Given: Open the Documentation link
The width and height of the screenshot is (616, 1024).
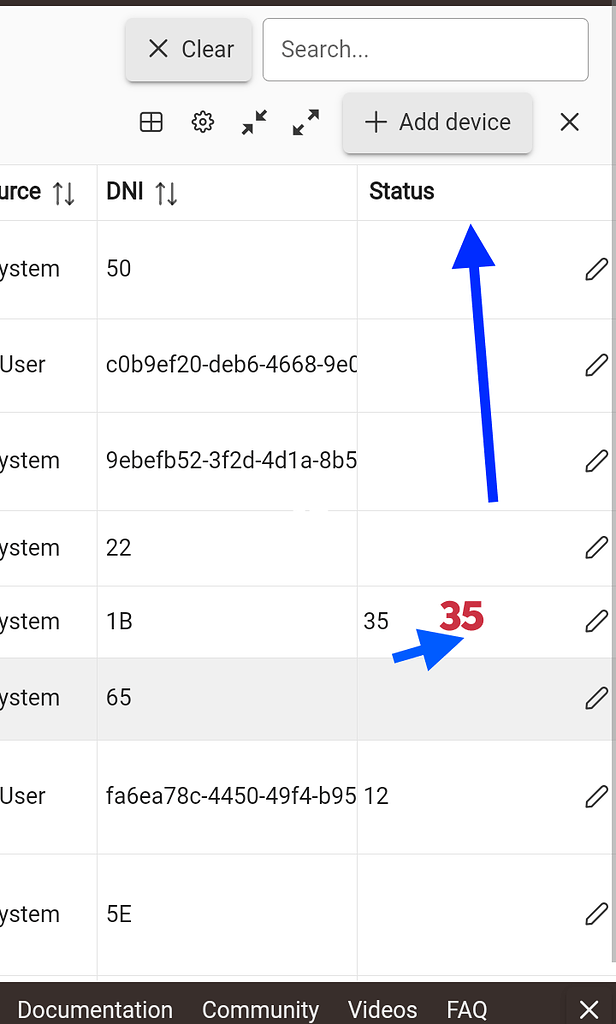Looking at the screenshot, I should [x=95, y=1009].
